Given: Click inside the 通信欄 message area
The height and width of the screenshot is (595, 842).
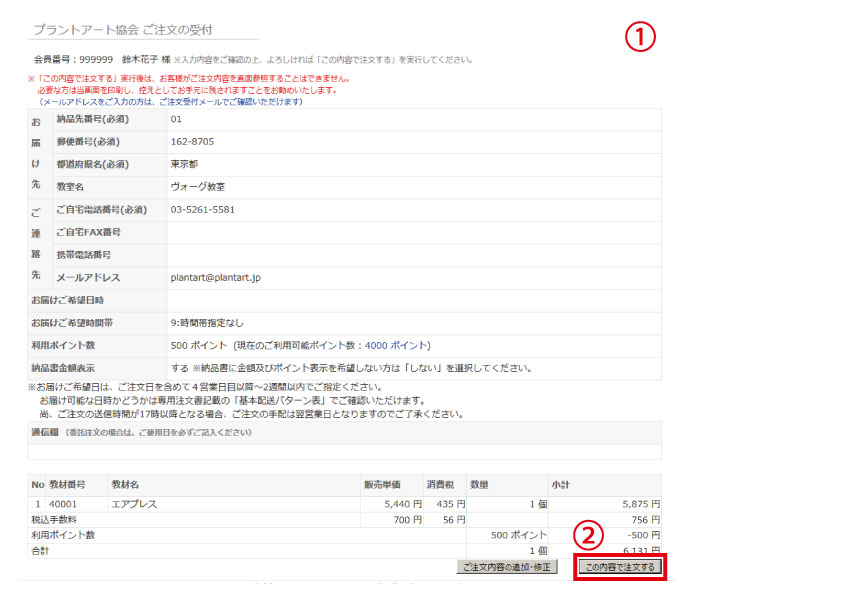Looking at the screenshot, I should point(344,451).
